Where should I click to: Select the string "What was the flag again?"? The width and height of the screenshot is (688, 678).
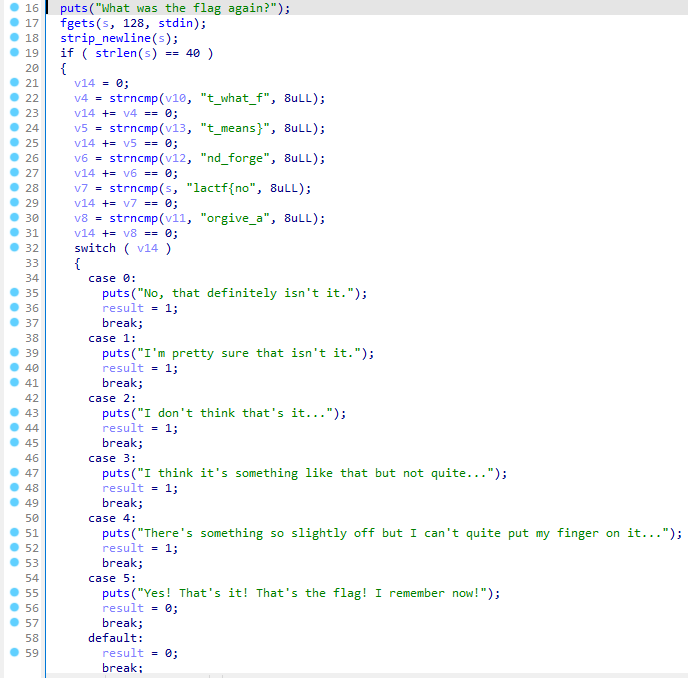(186, 8)
